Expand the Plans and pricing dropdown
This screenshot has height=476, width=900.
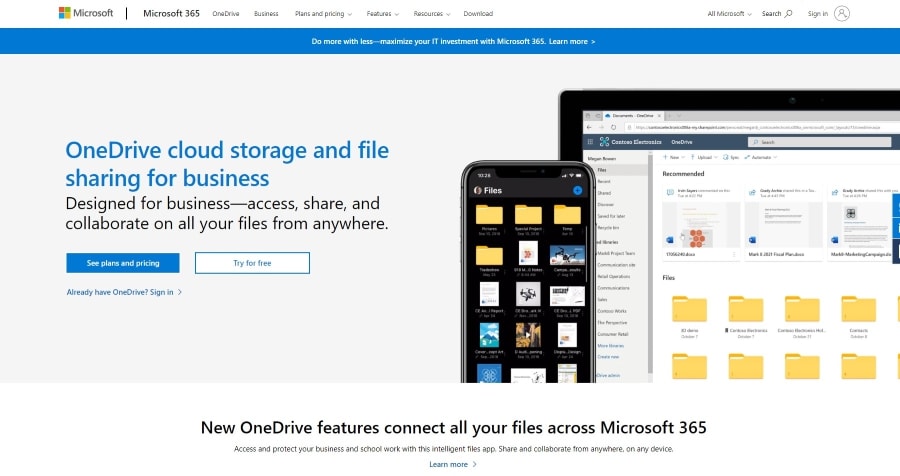pos(323,13)
